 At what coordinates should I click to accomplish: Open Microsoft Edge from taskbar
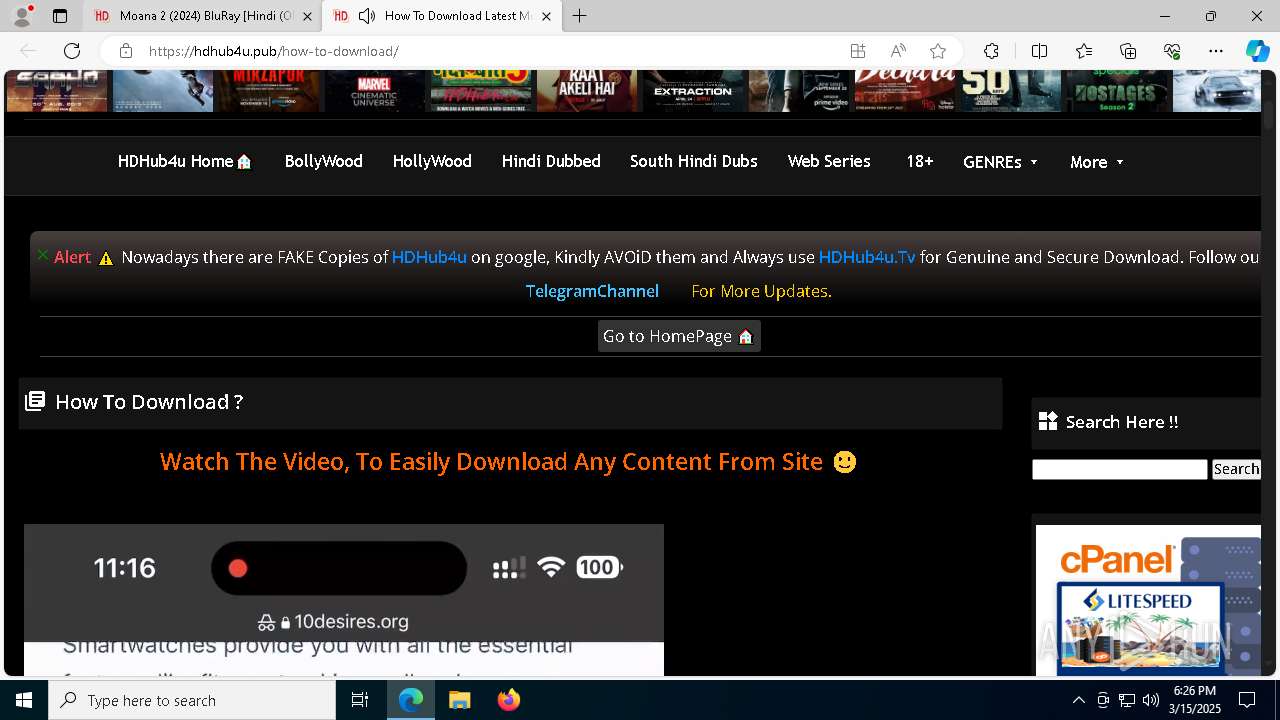click(411, 700)
